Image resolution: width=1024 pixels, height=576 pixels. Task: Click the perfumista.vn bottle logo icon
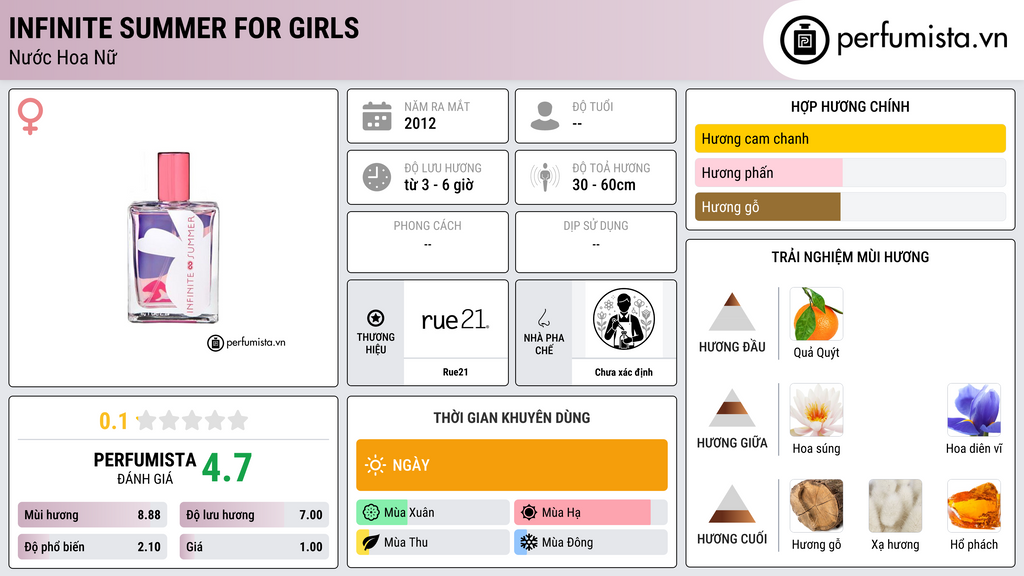tap(804, 40)
